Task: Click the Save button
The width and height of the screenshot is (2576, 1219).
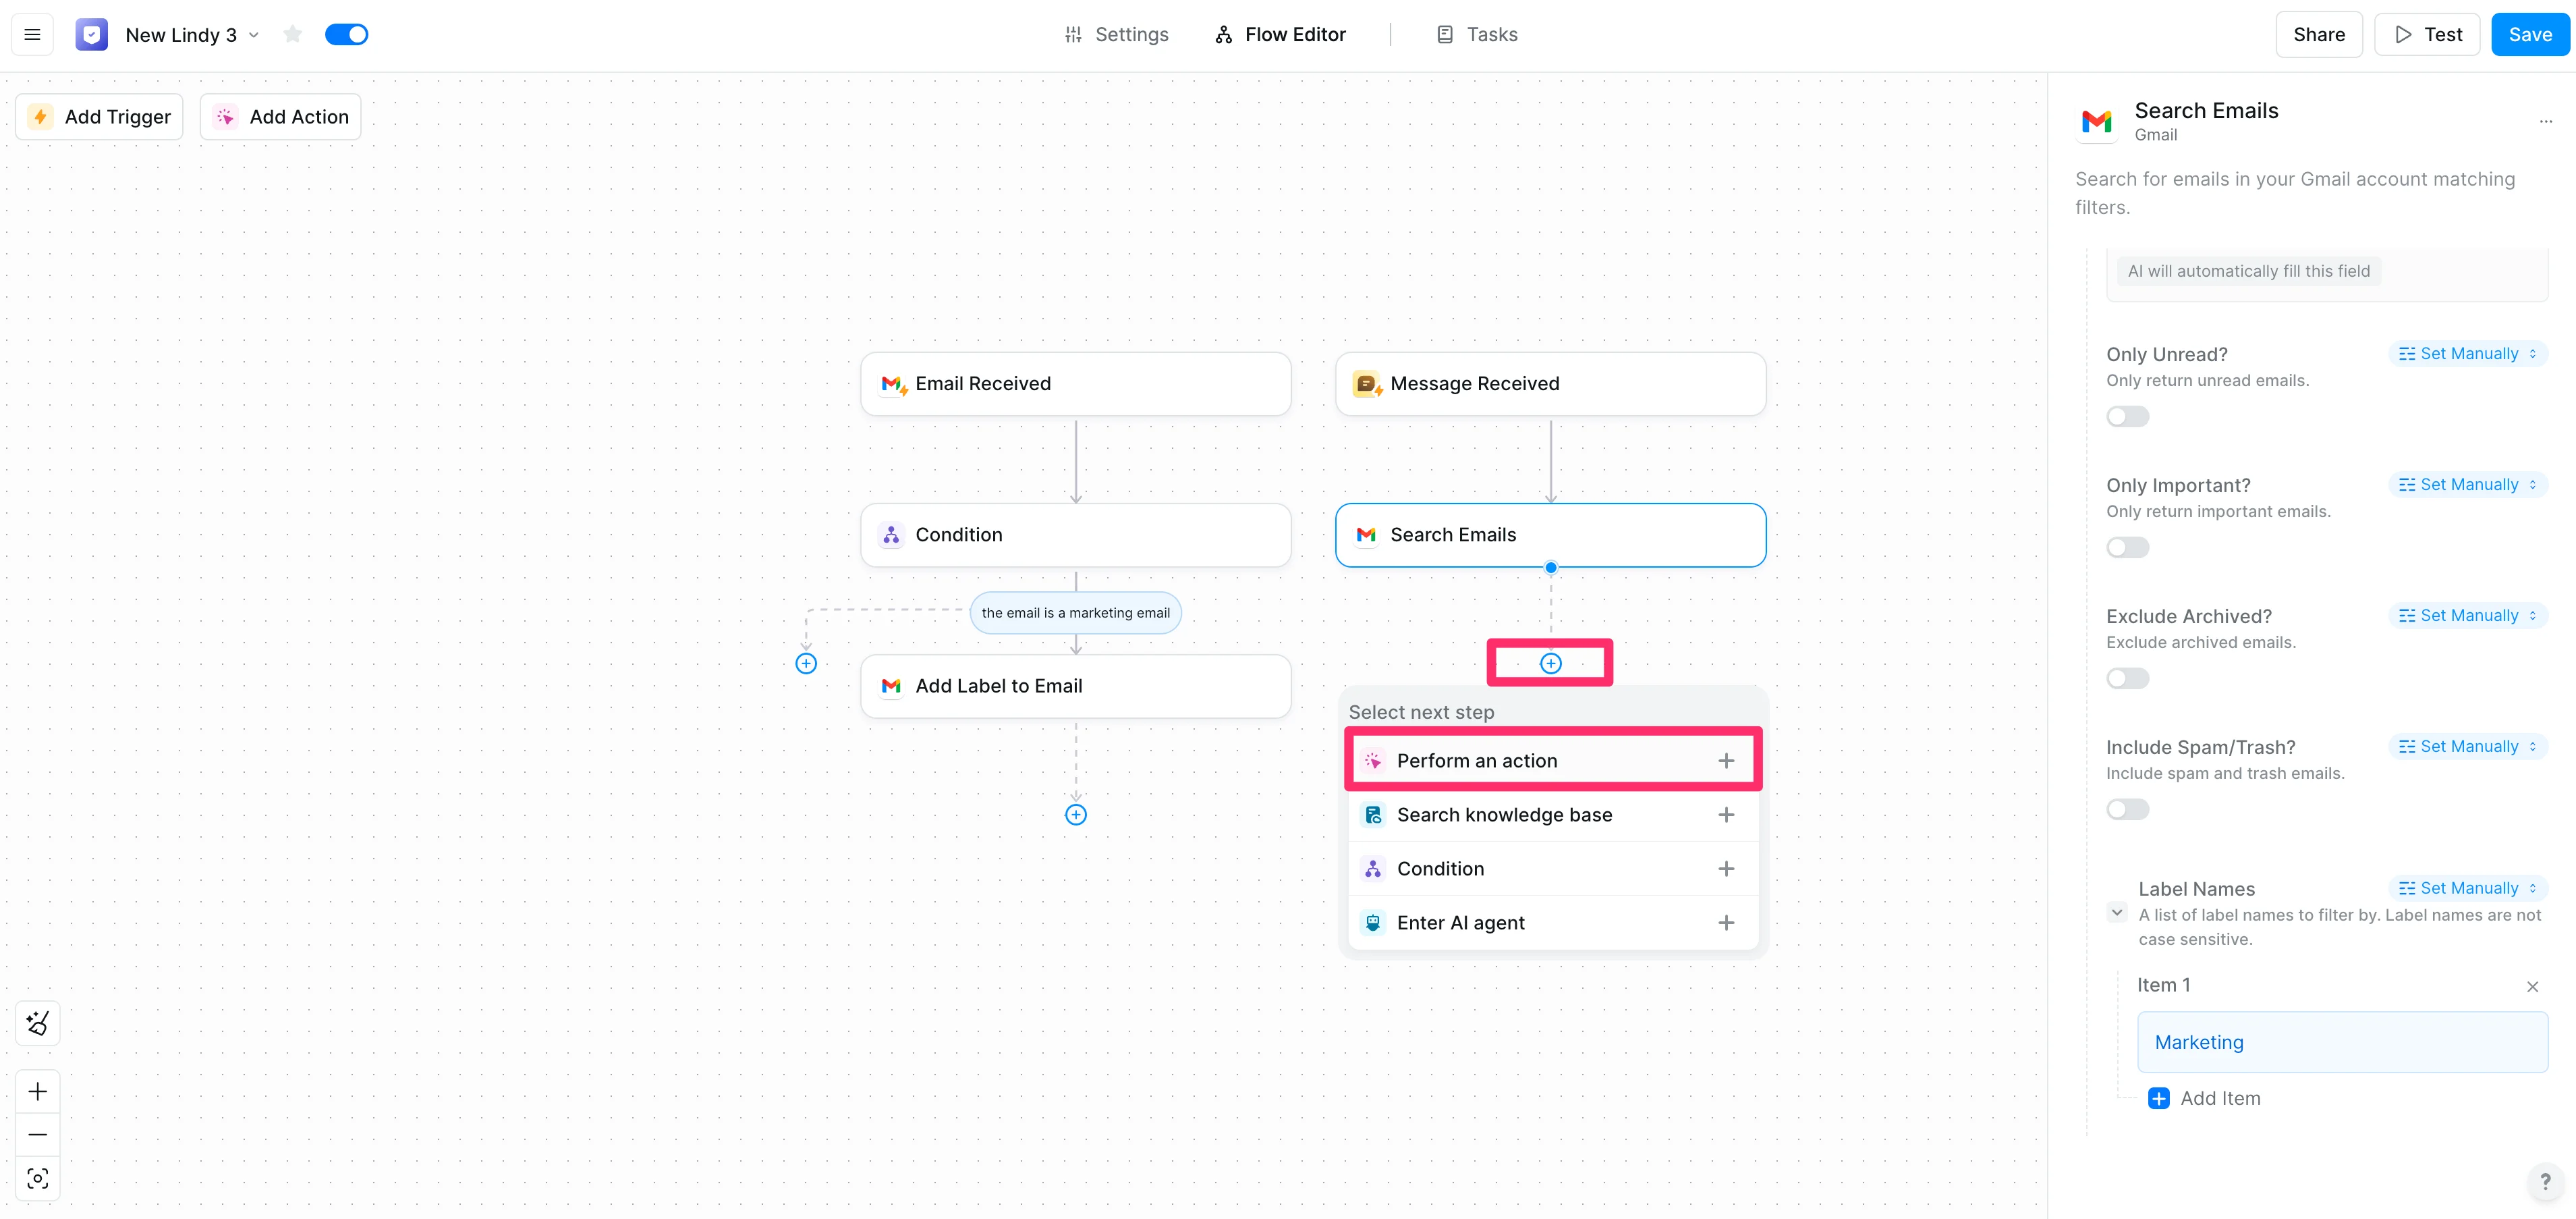Action: pyautogui.click(x=2529, y=35)
